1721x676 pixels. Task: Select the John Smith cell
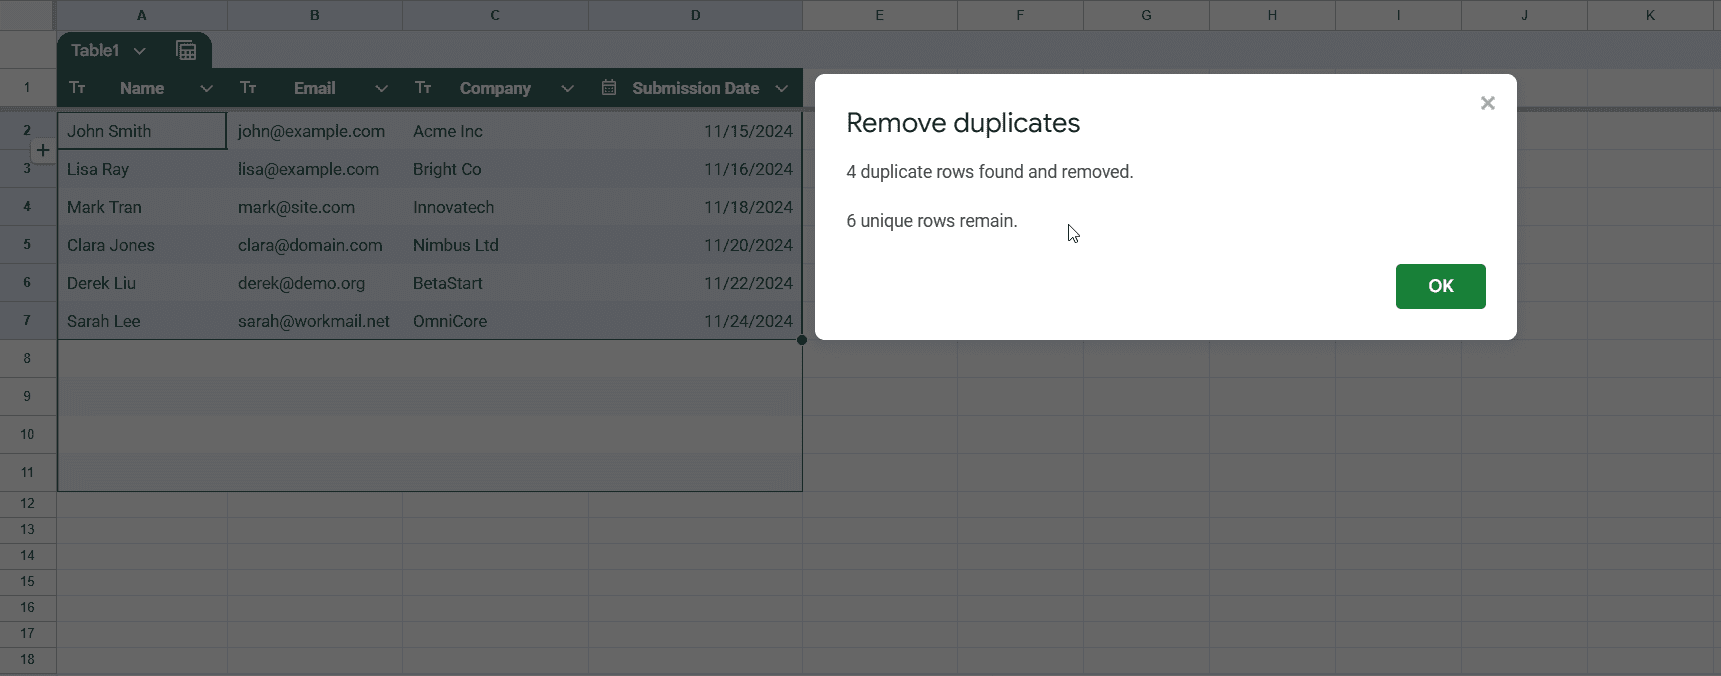pos(142,131)
